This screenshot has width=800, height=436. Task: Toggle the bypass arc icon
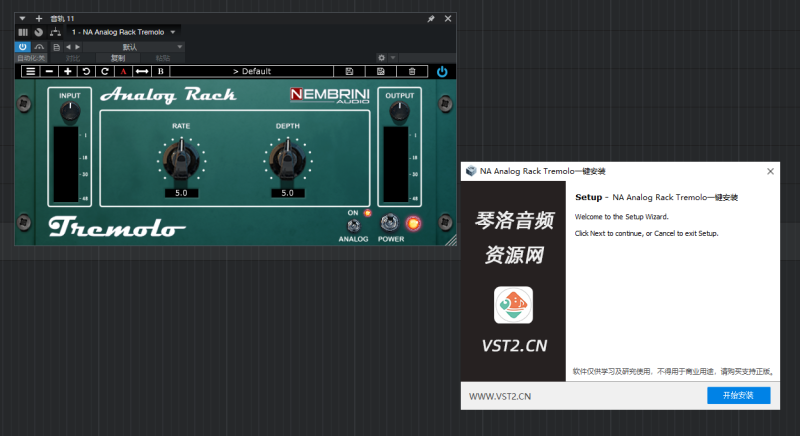click(x=39, y=47)
